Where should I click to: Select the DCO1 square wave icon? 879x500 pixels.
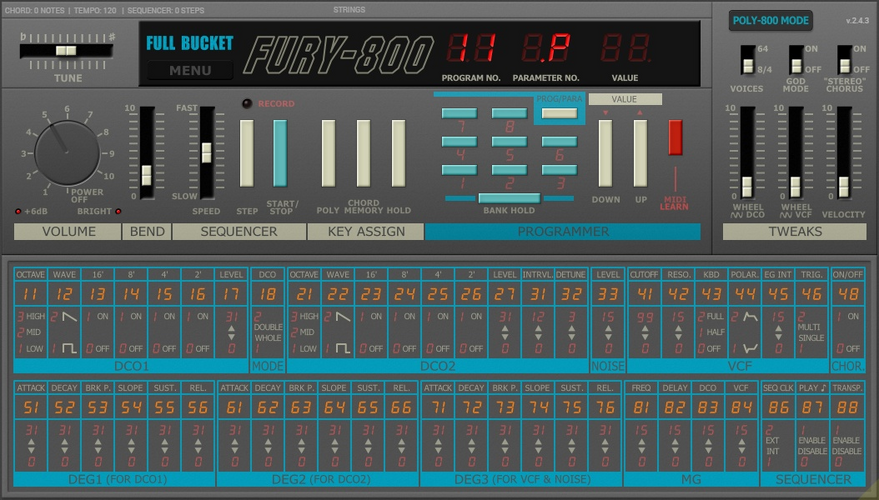coord(70,349)
